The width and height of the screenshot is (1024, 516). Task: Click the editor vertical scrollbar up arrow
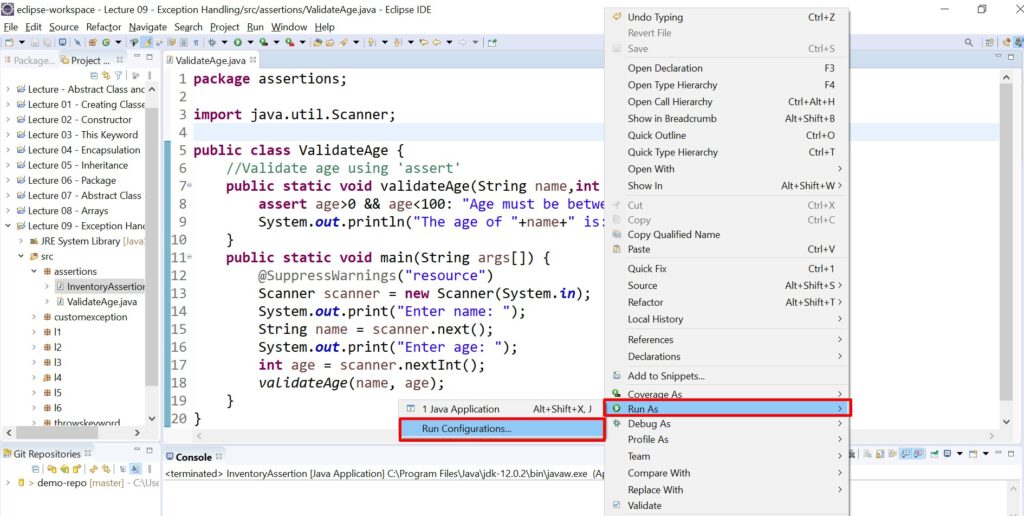[x=1007, y=76]
